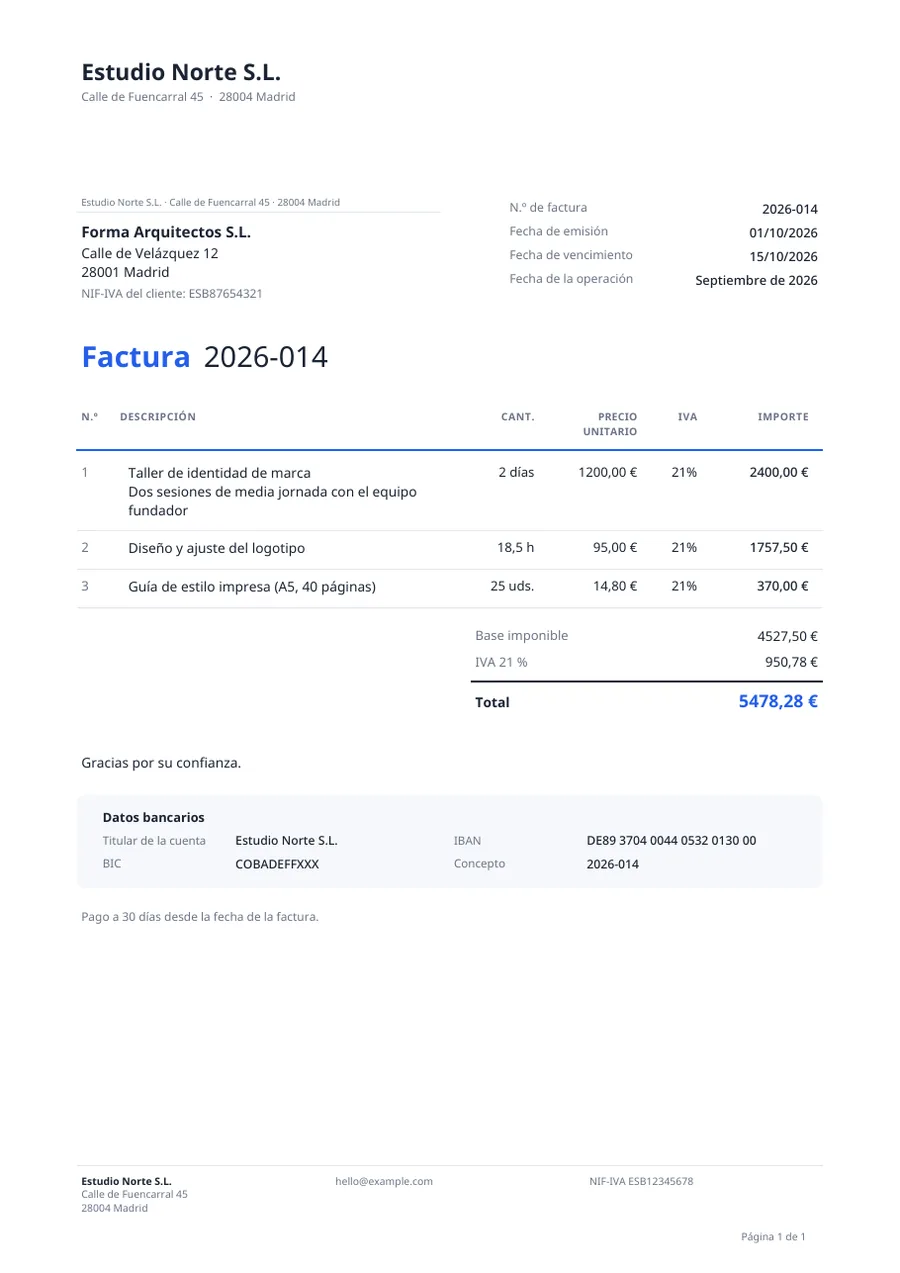Select amount '370,00 €'
Screen dimensions: 900x1273
[783, 586]
